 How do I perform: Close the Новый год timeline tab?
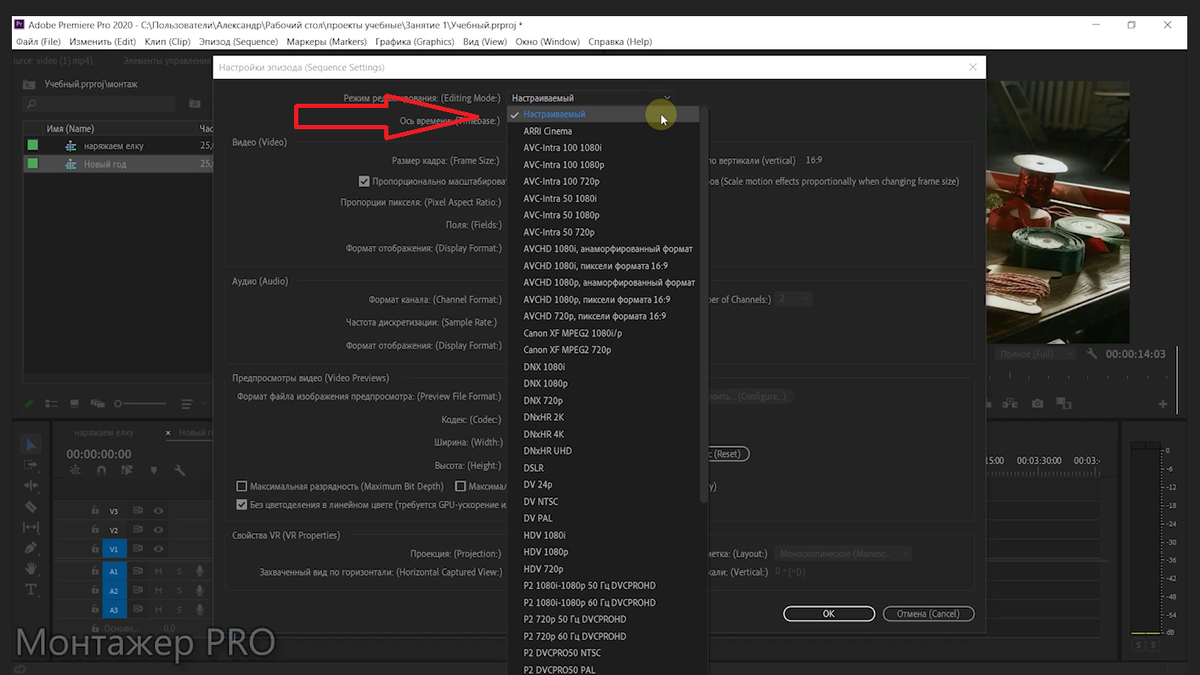pos(169,433)
